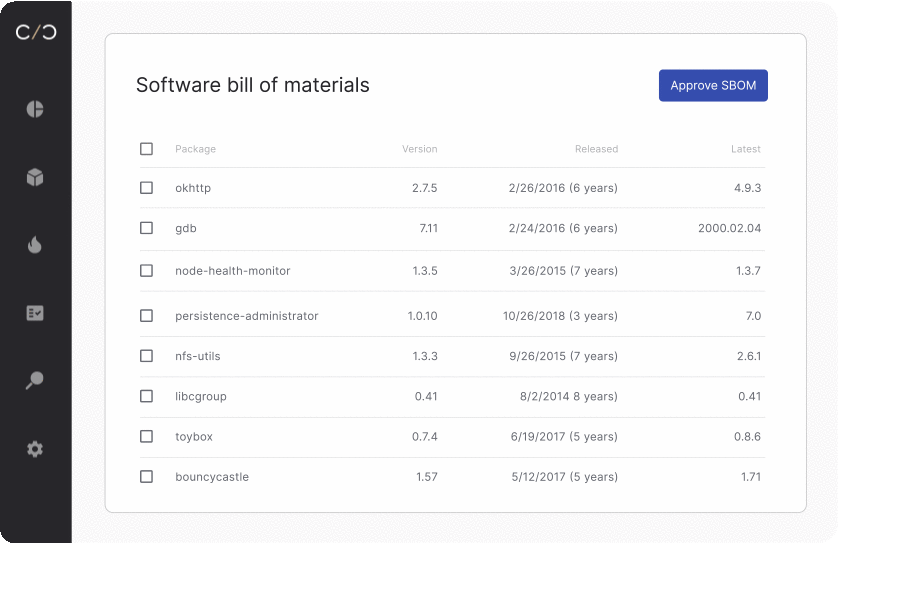Click the okhttp package name

[x=193, y=188]
